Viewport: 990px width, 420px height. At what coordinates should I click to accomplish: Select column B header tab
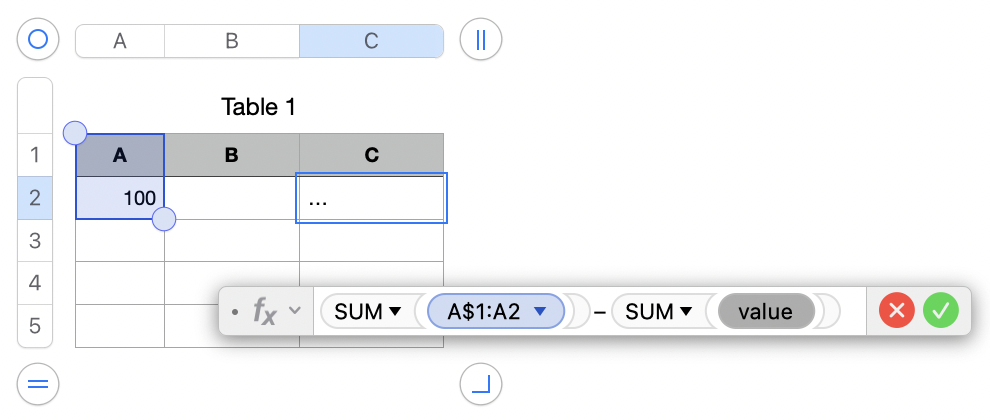point(231,41)
